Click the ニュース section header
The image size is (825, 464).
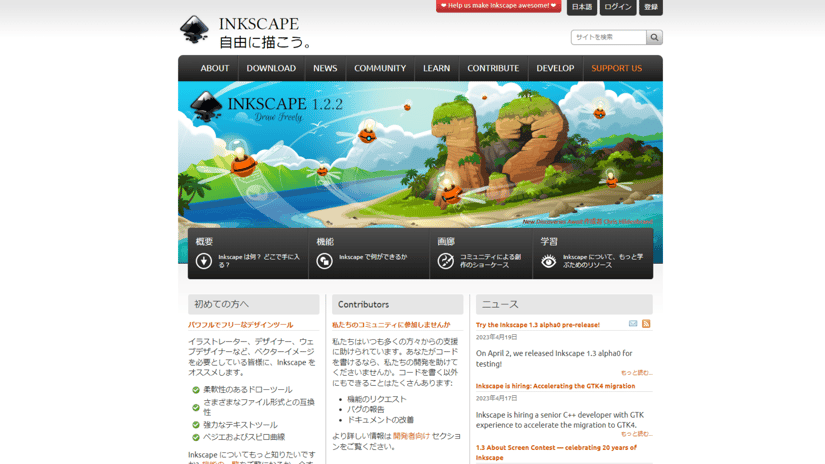tap(564, 304)
